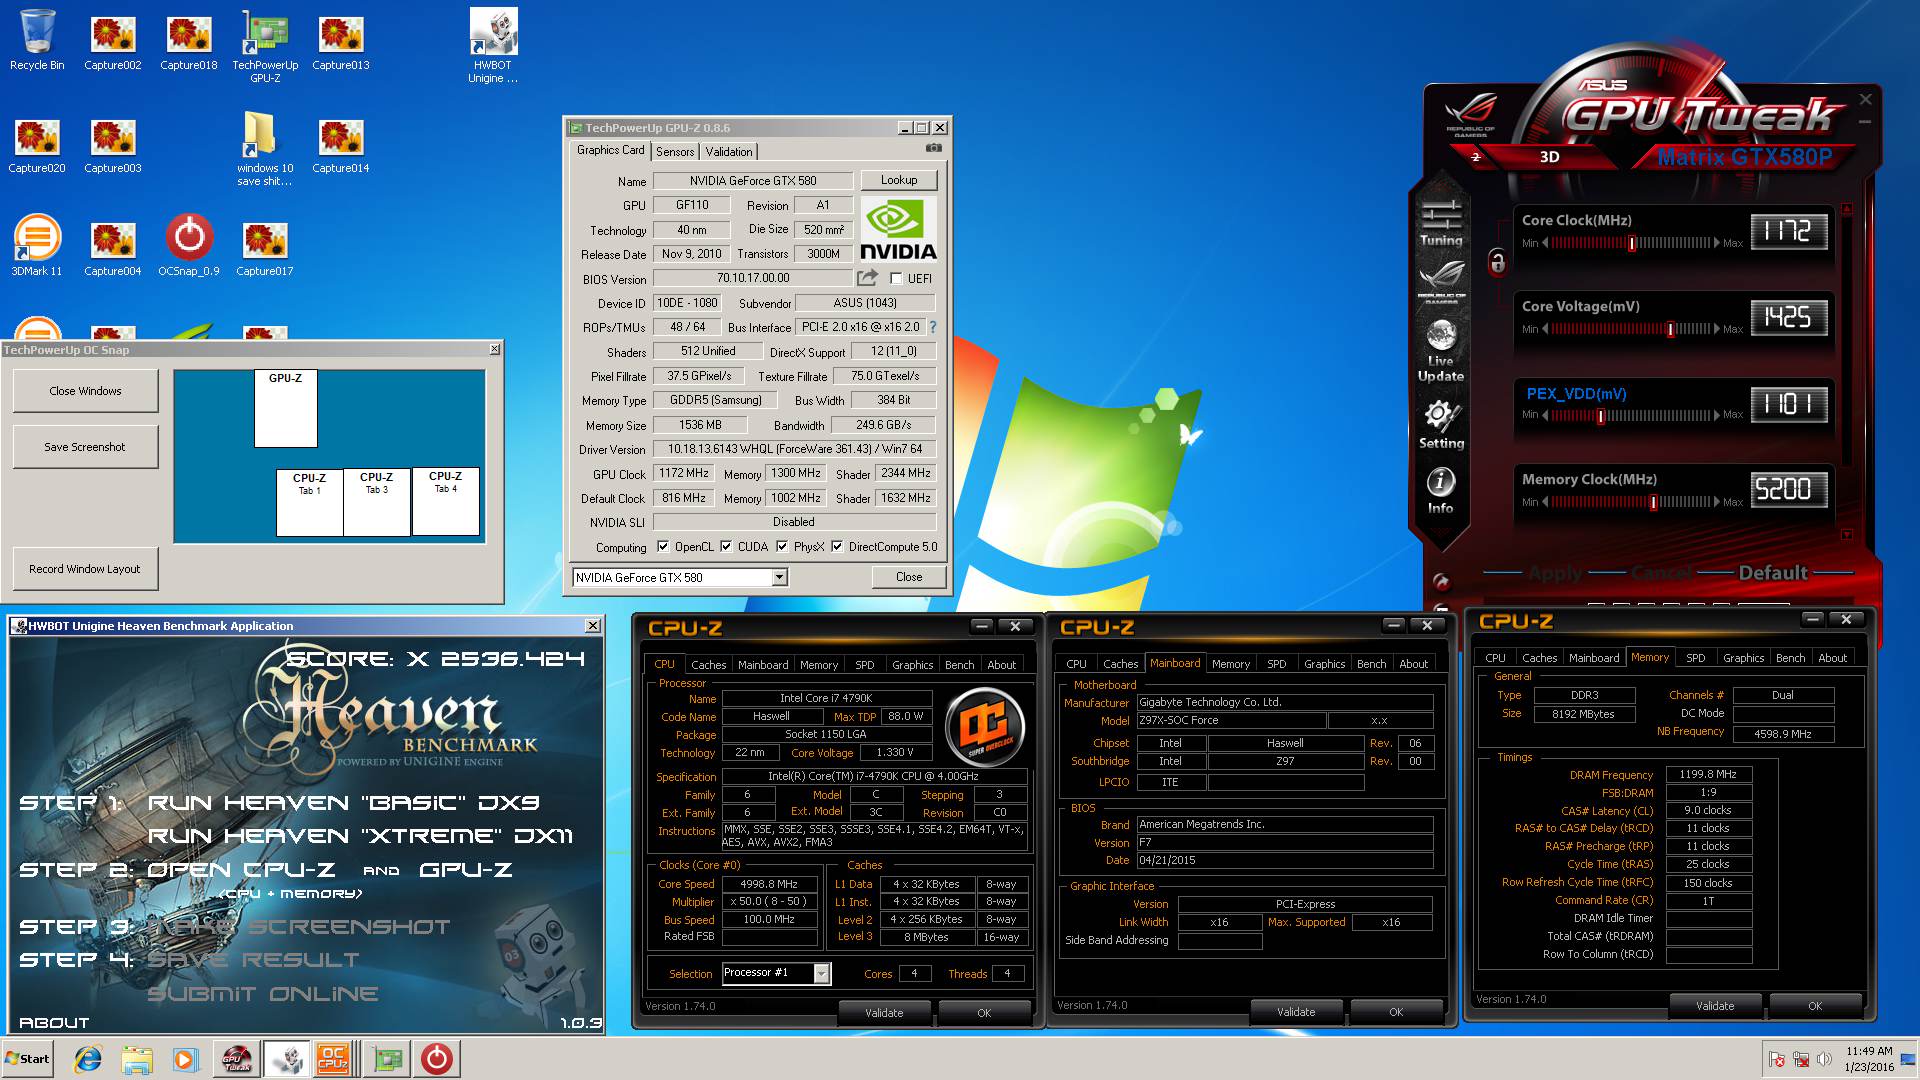Select the 'windows 10 save shit' folder
Screen dimensions: 1920x1080
click(x=265, y=149)
